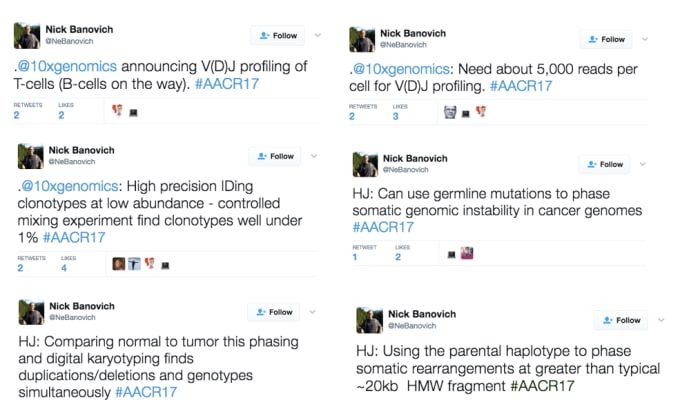Follow from the parental haplotype tweet

point(621,320)
